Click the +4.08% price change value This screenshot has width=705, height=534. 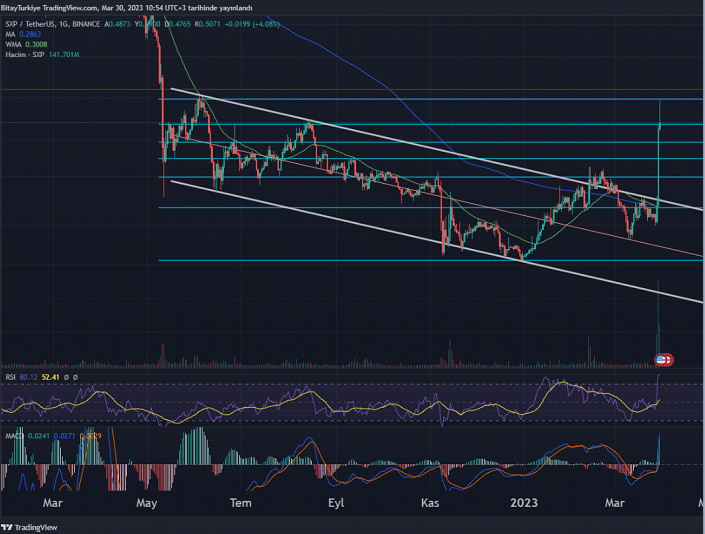pos(266,24)
